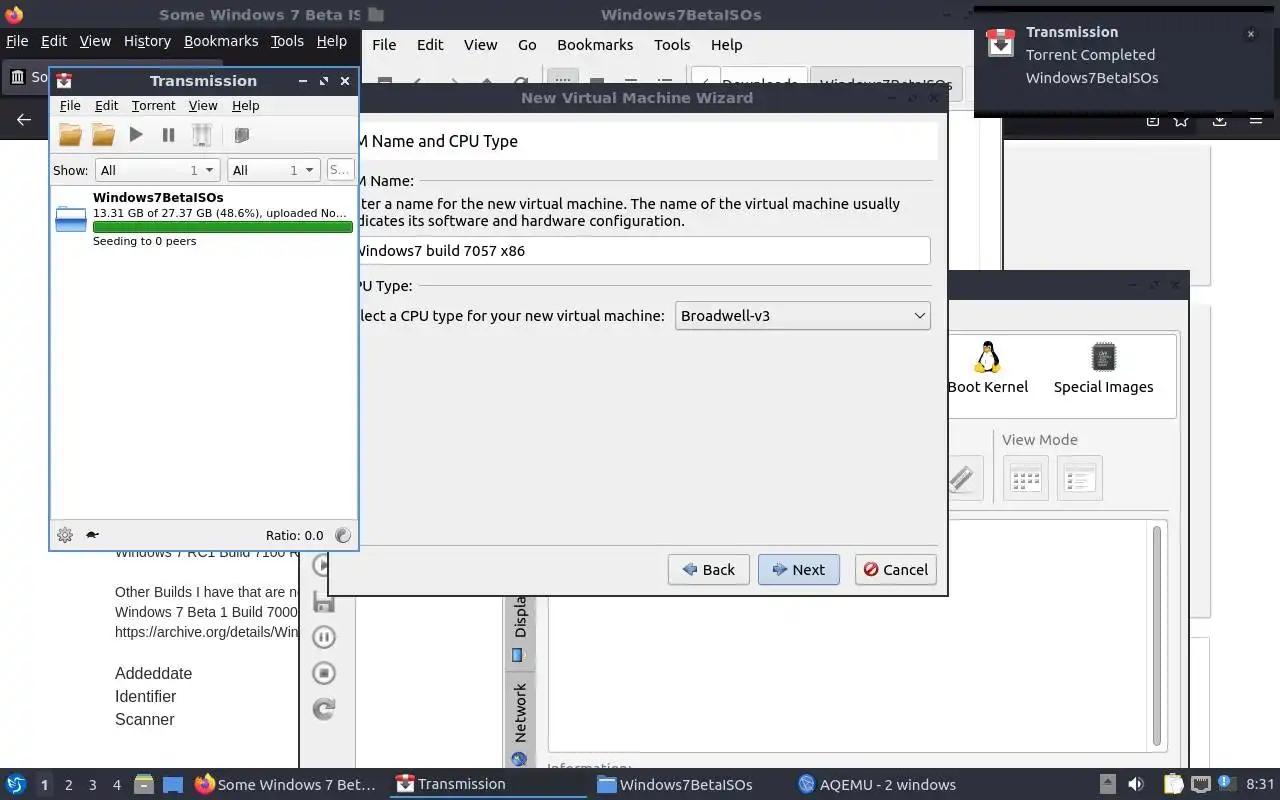Click the green torrent progress bar

[x=222, y=227]
